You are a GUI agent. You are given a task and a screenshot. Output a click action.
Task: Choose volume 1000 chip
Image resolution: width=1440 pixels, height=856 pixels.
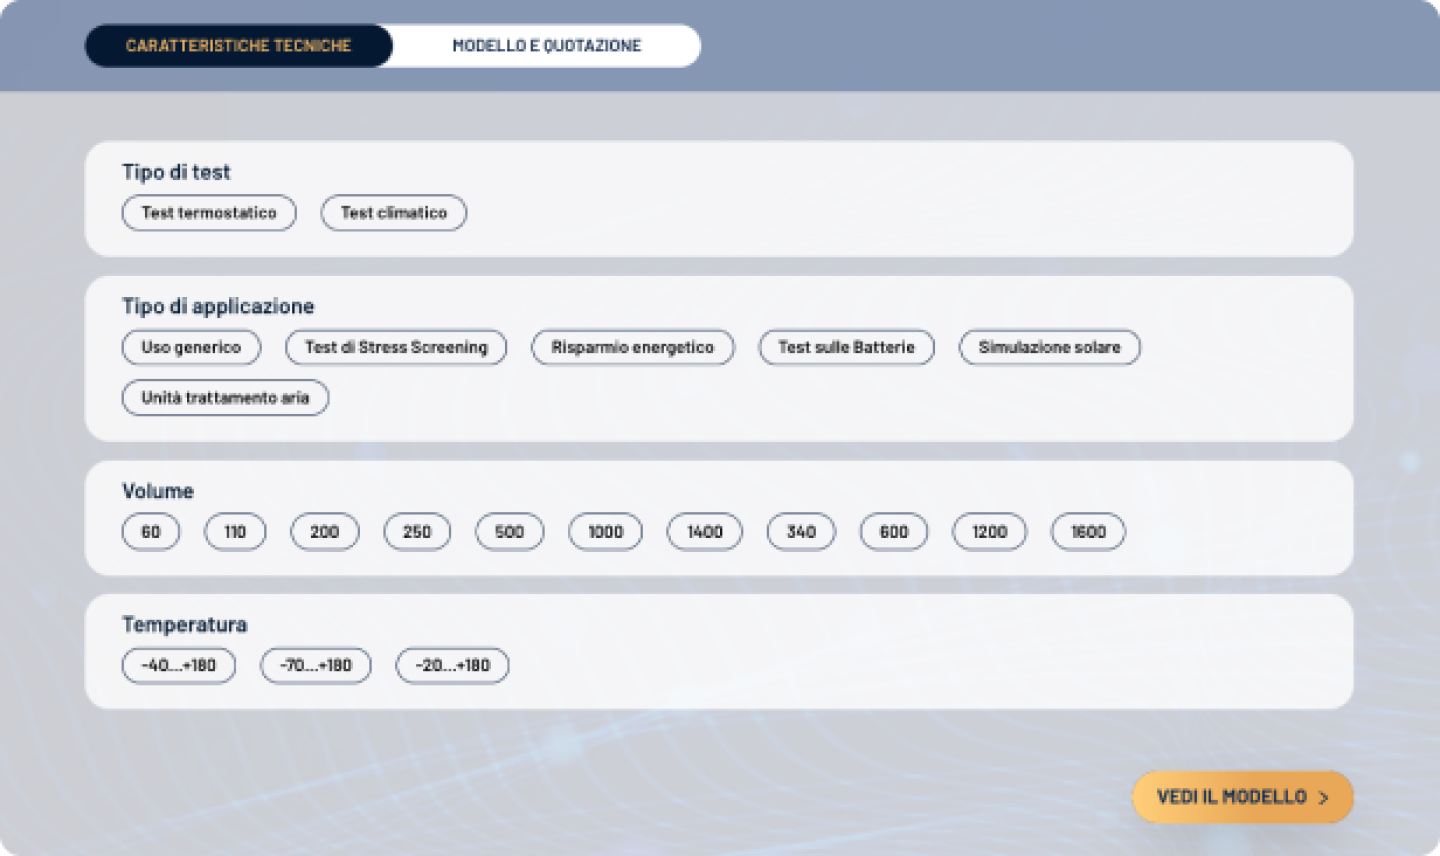(x=605, y=532)
